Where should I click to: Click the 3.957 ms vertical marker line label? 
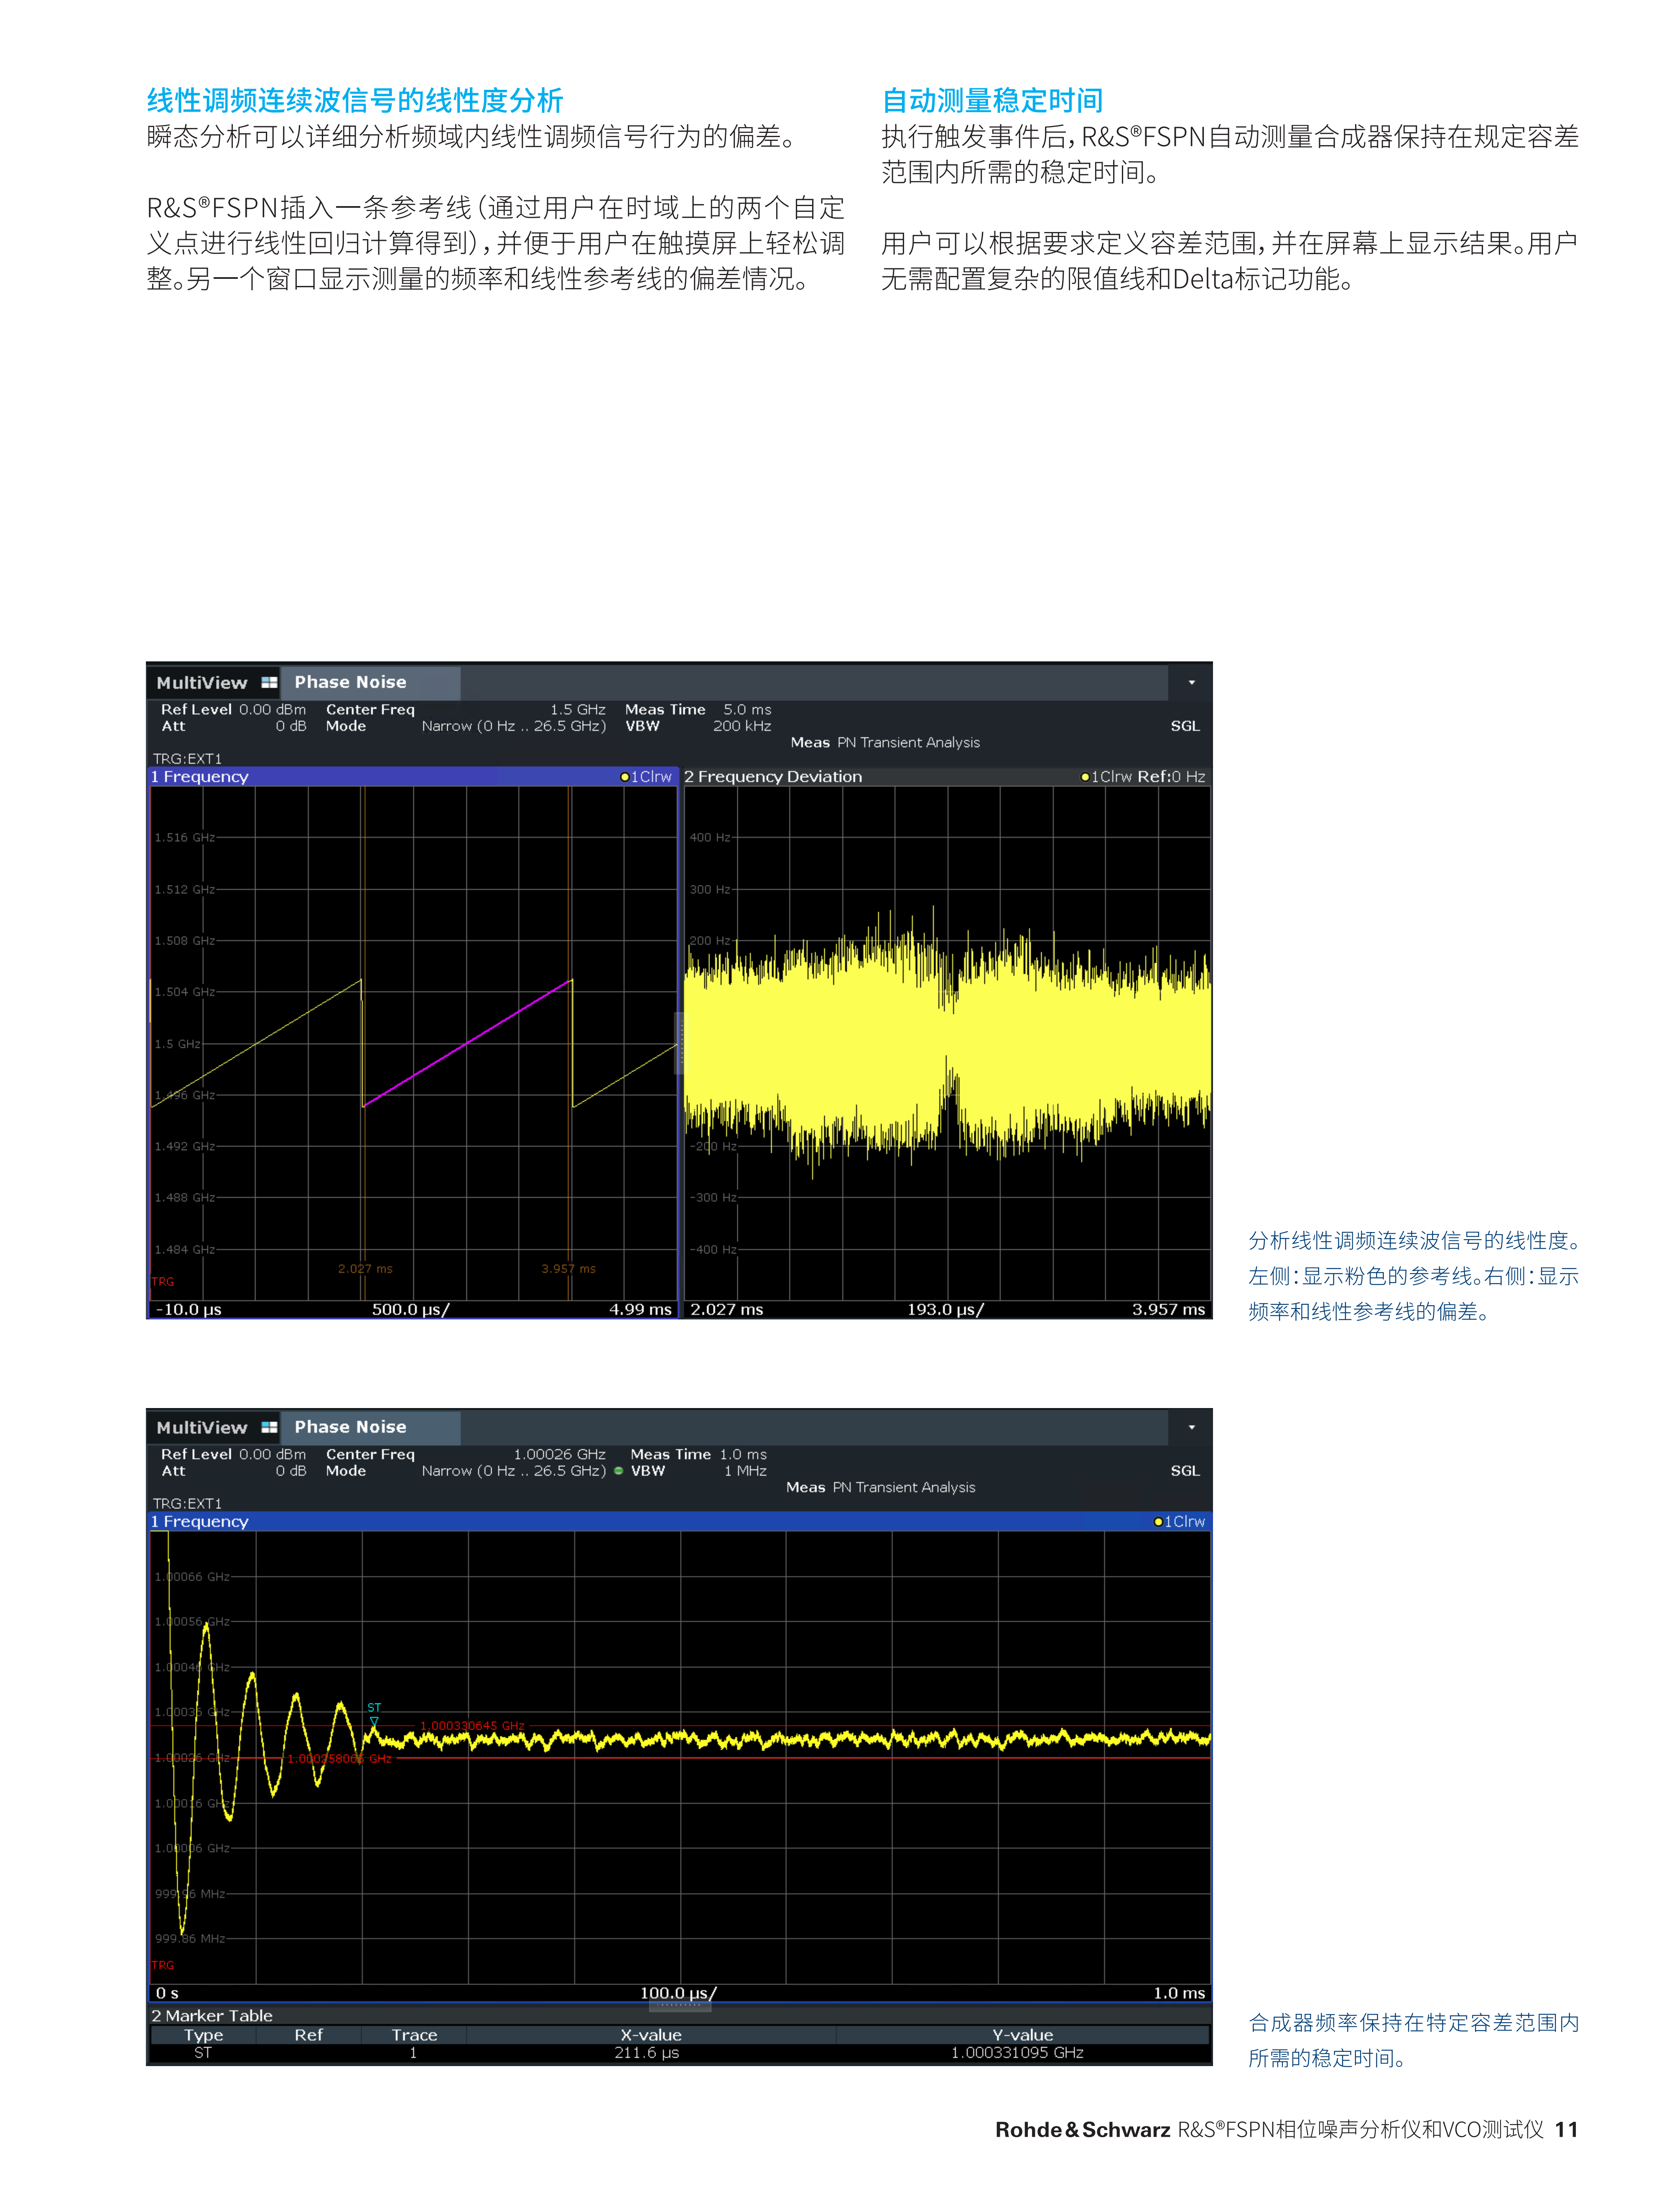click(568, 1269)
